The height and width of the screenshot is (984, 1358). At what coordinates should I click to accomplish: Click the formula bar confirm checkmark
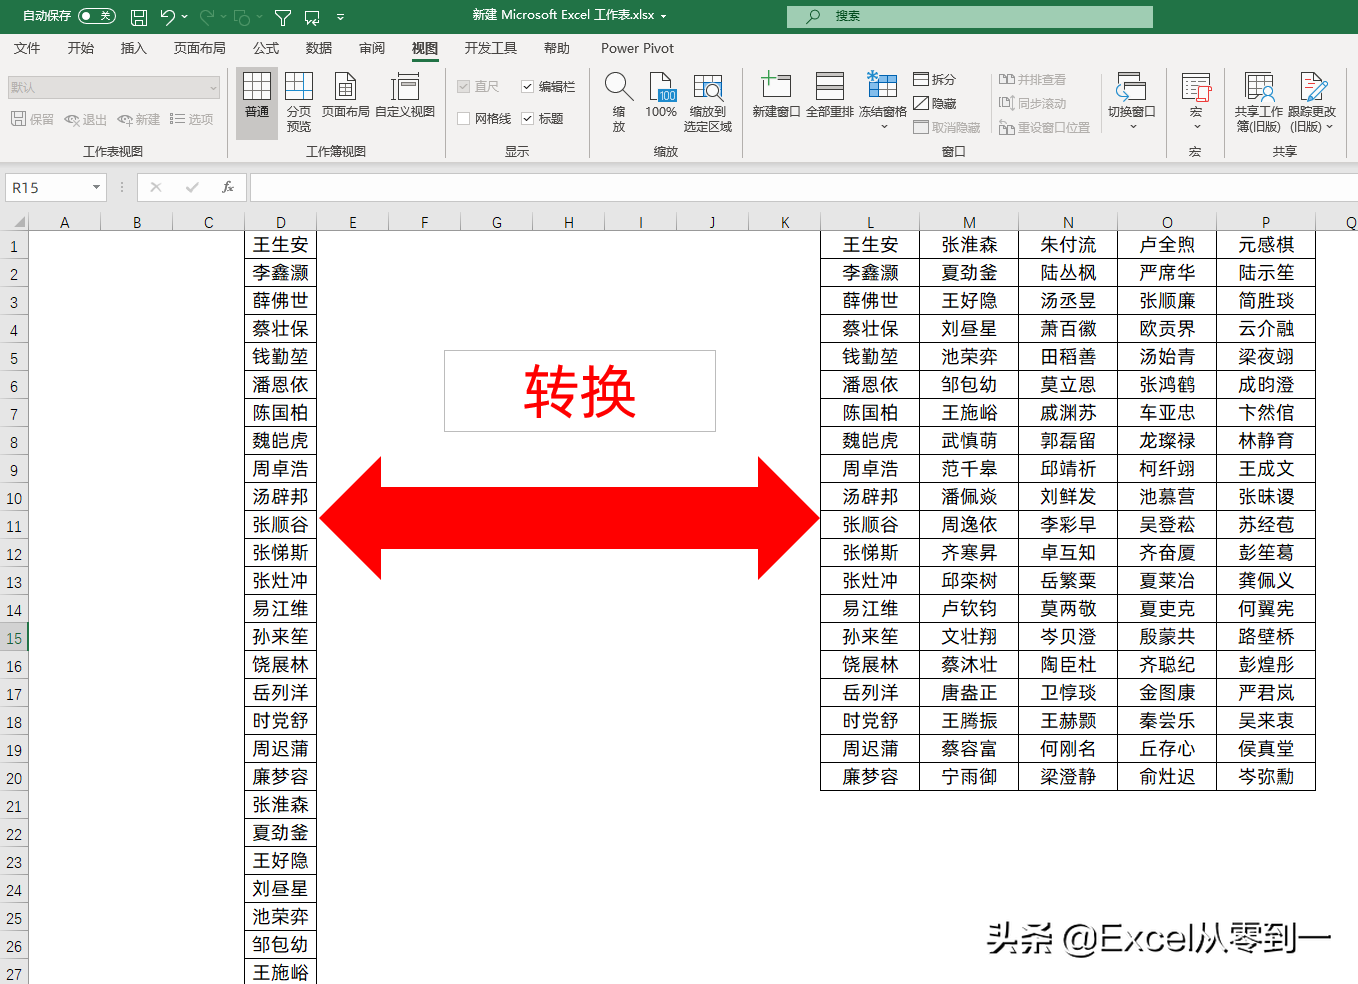(x=192, y=187)
